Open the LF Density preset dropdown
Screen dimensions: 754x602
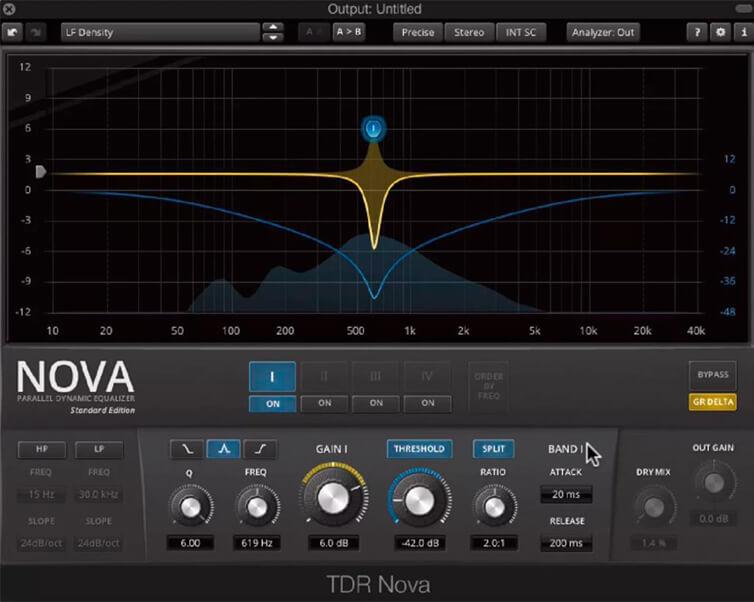point(160,32)
